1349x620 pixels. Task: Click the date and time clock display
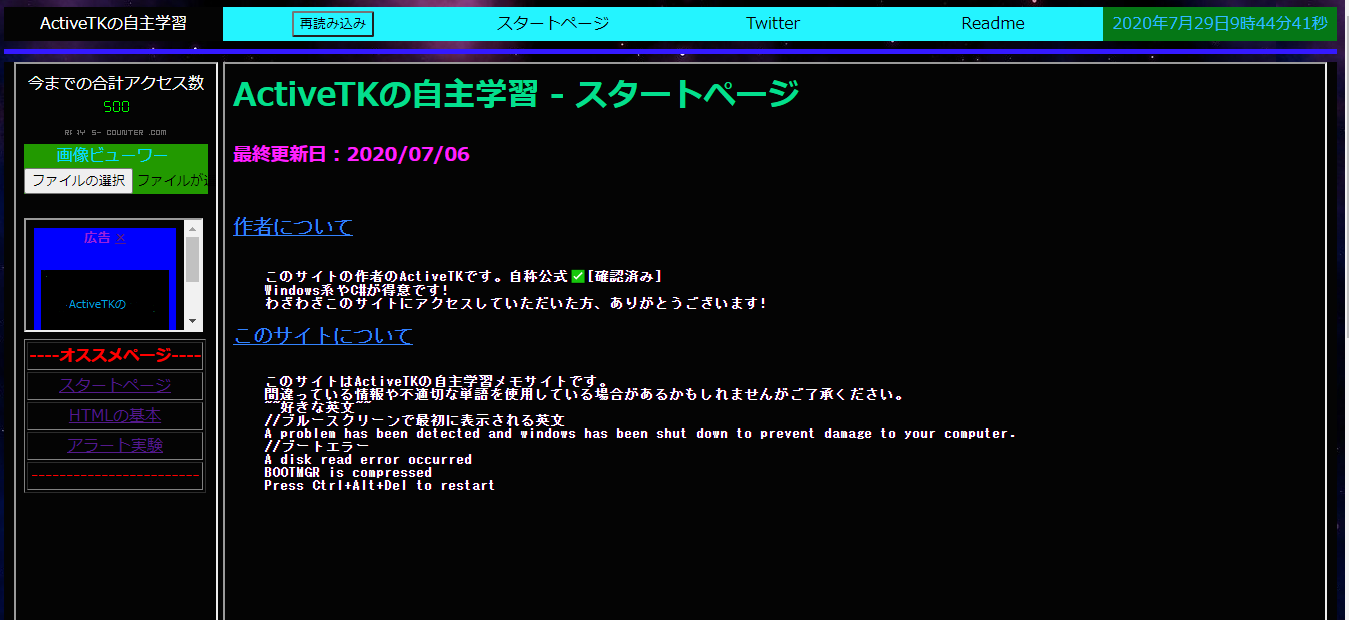click(1220, 24)
